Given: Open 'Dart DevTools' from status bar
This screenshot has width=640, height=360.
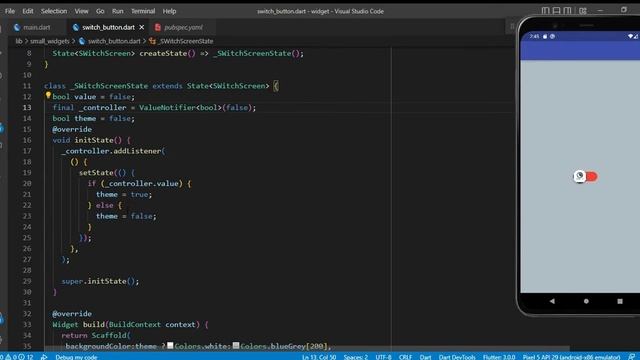Looking at the screenshot, I should tap(457, 357).
